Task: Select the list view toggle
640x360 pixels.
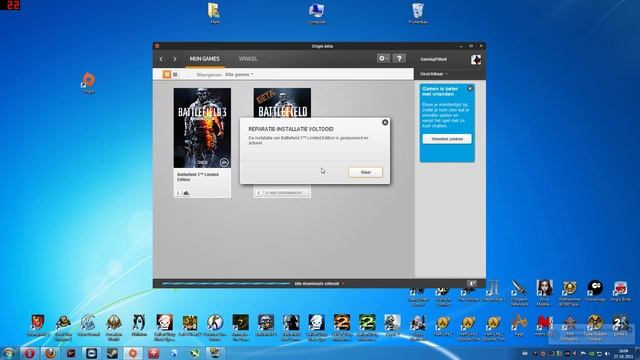Action: (x=175, y=74)
